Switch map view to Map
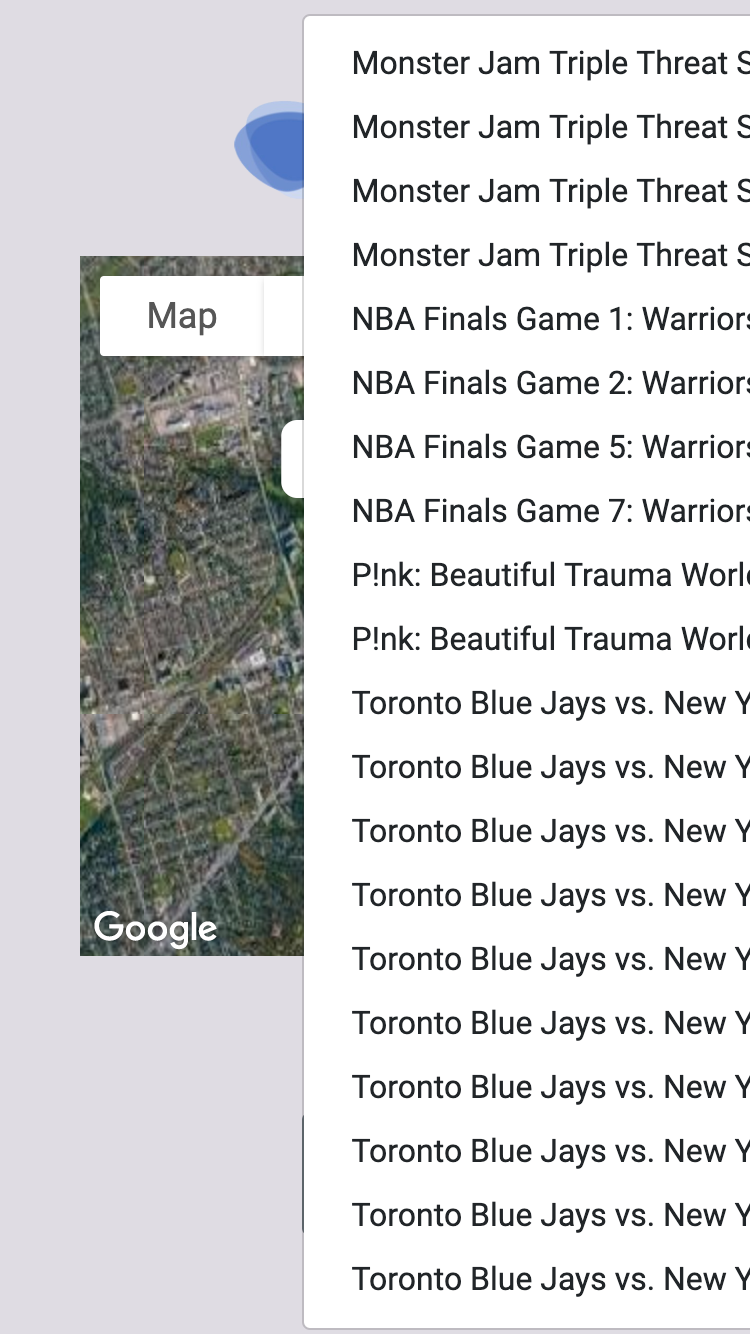750x1334 pixels. [182, 316]
